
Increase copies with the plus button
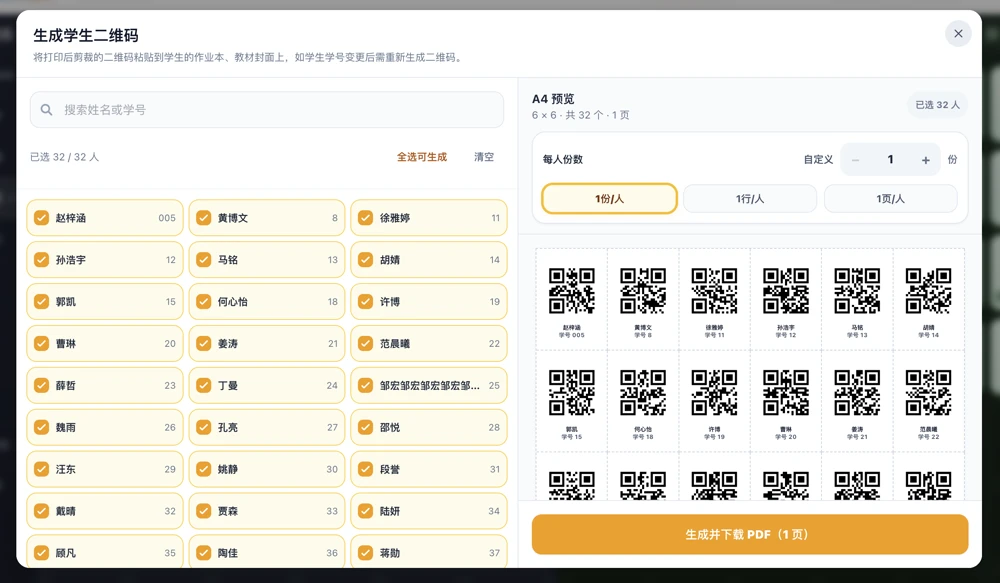coord(925,160)
